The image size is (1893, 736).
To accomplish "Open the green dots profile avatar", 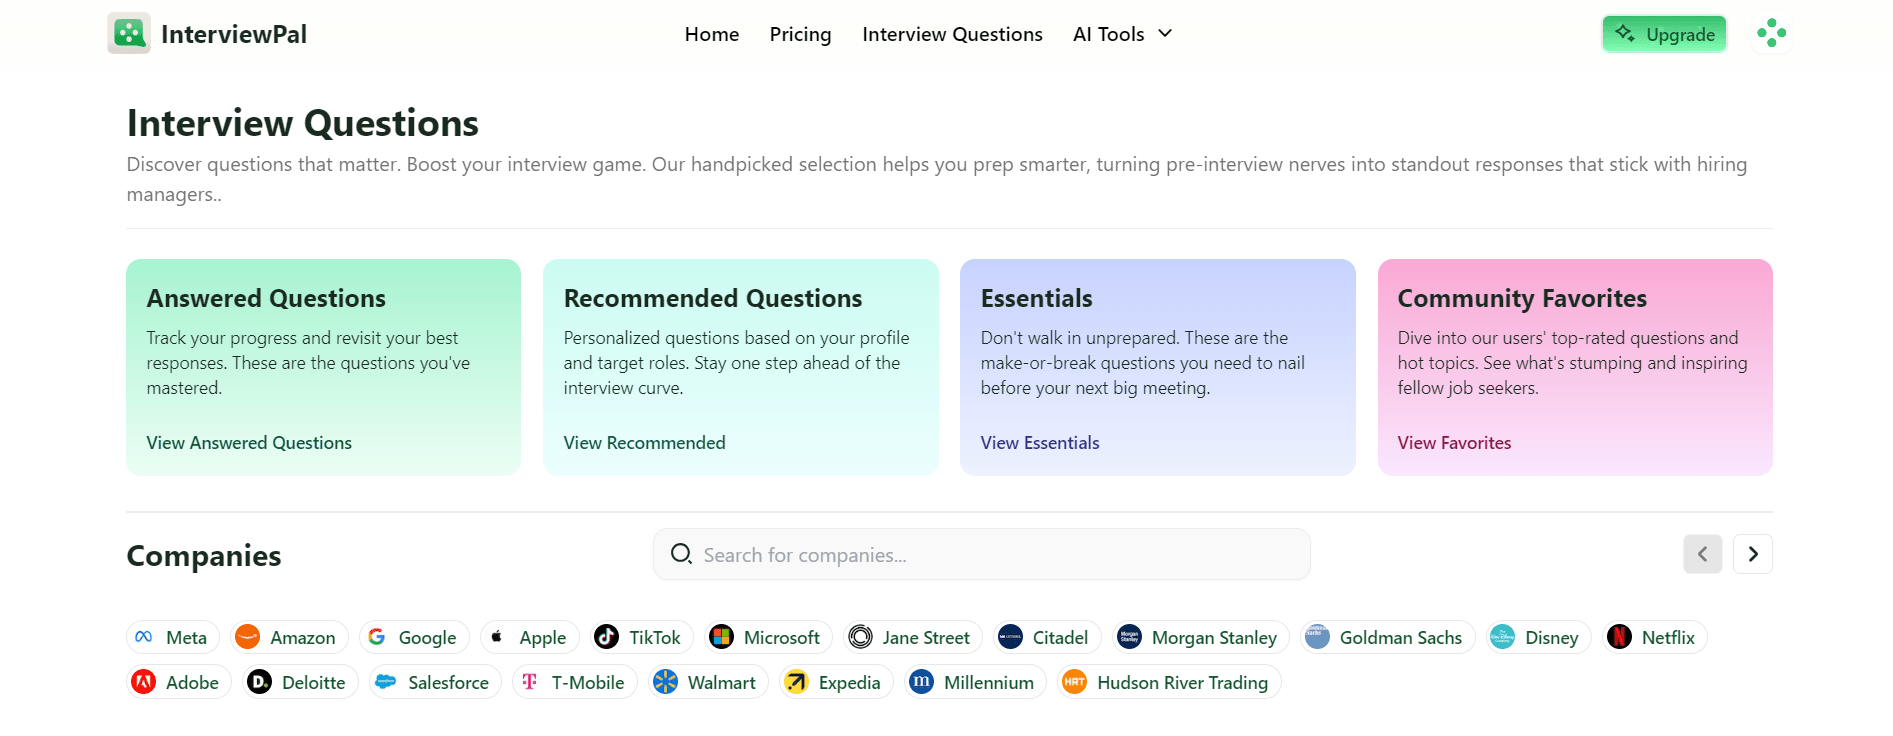I will coord(1771,33).
